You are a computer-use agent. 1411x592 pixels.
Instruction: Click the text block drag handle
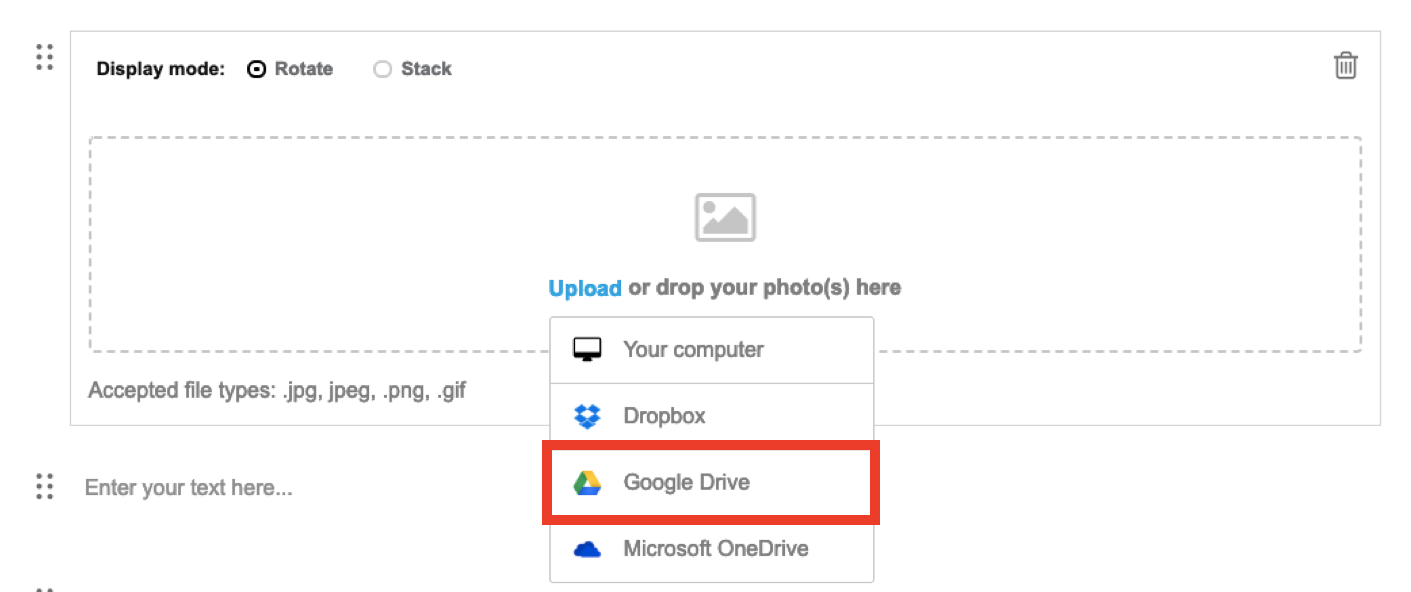point(44,487)
